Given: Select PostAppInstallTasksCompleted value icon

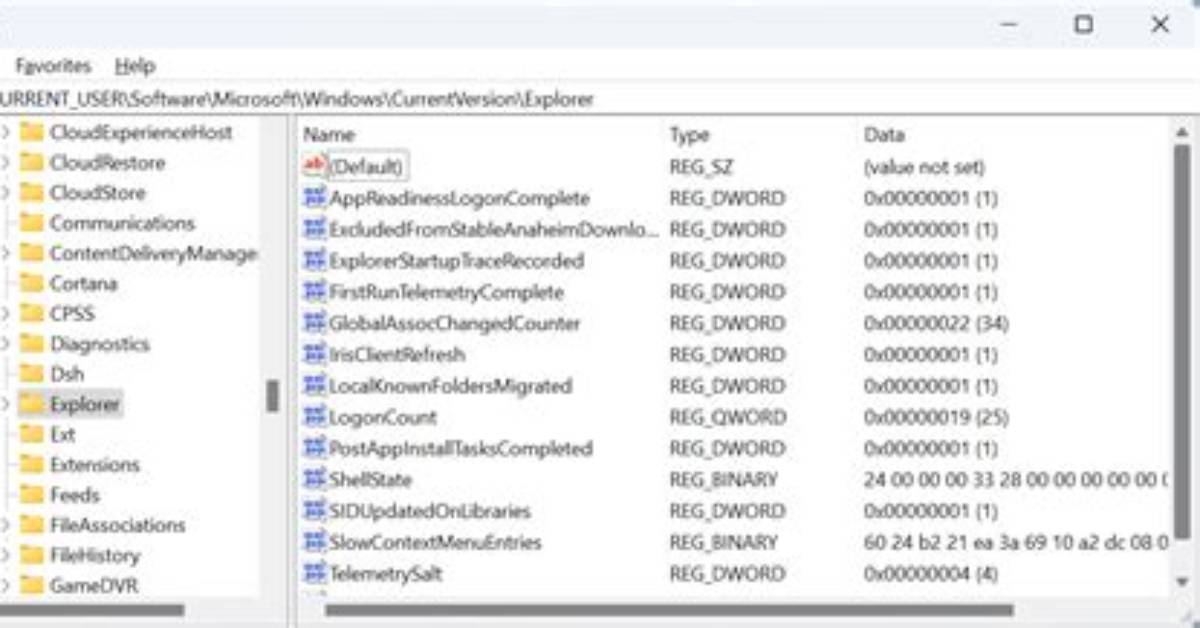Looking at the screenshot, I should (315, 448).
